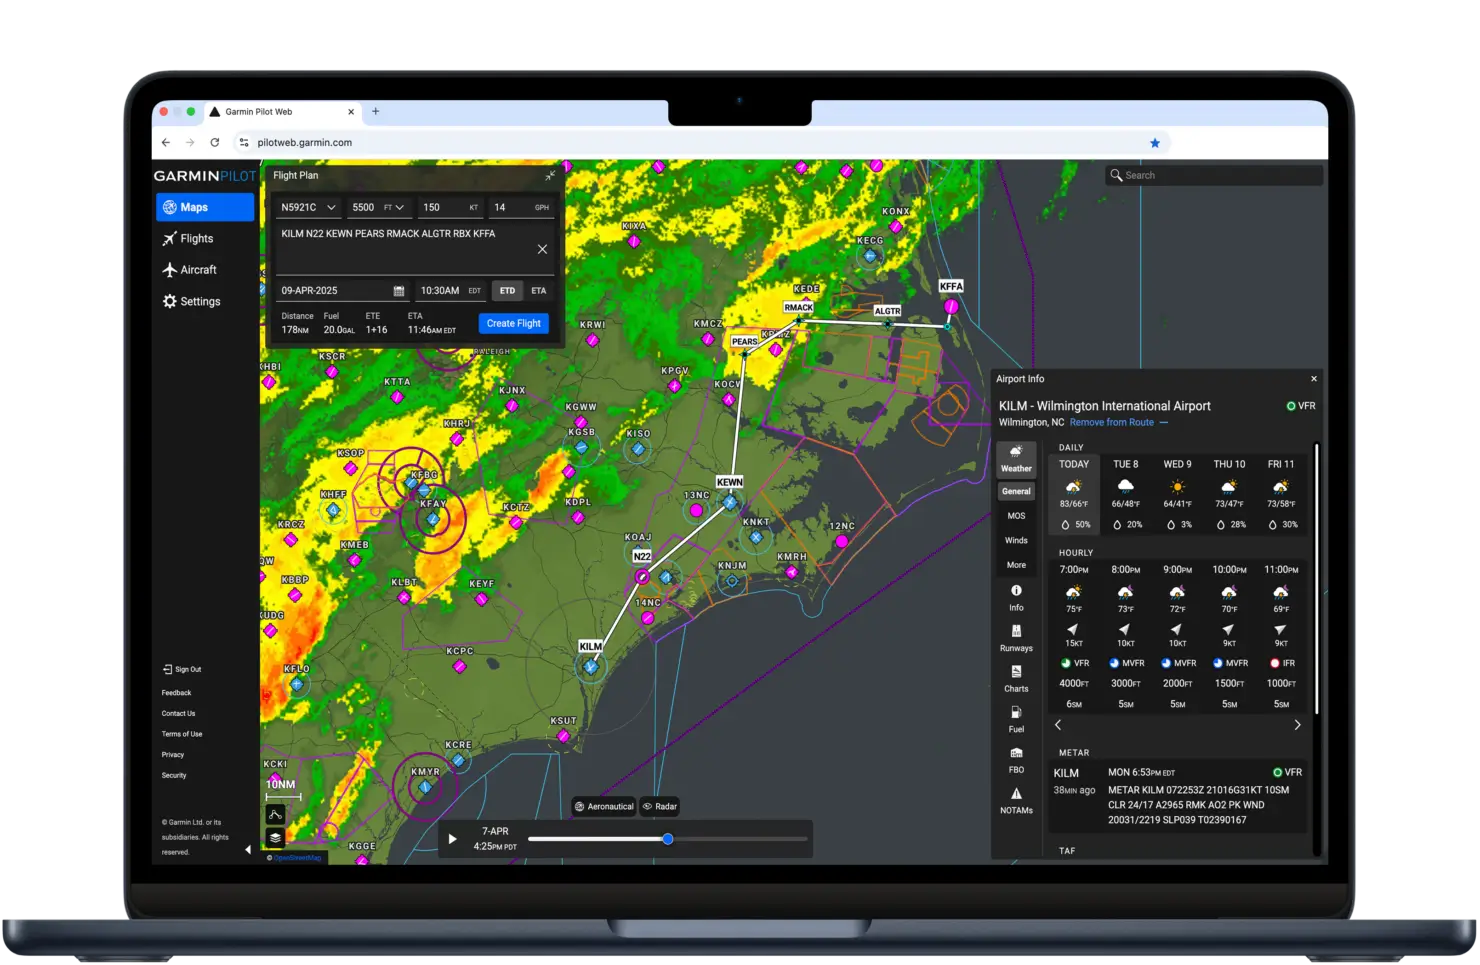The height and width of the screenshot is (965, 1480).
Task: Bookmark this page with the star icon
Action: click(1155, 143)
